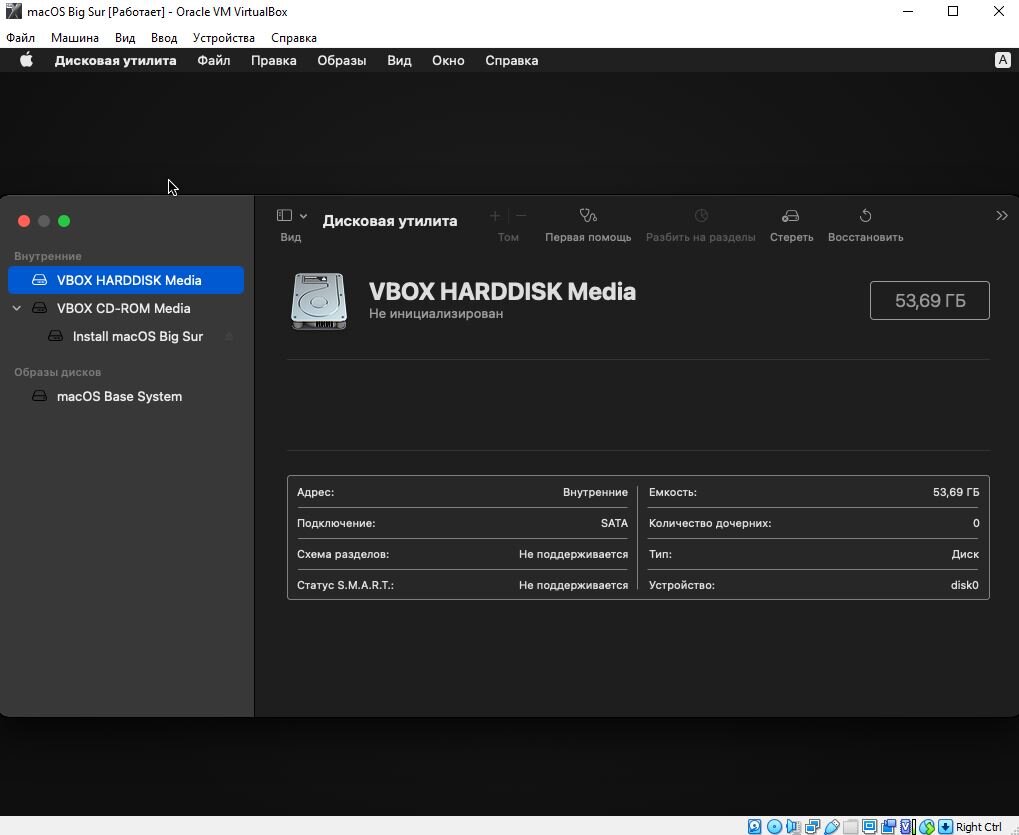Click the VirtualBox app icon in the title bar
The image size is (1019, 835).
click(14, 12)
